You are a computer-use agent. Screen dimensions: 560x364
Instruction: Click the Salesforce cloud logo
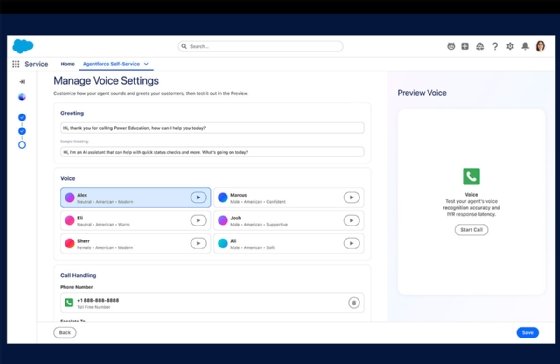[x=23, y=46]
